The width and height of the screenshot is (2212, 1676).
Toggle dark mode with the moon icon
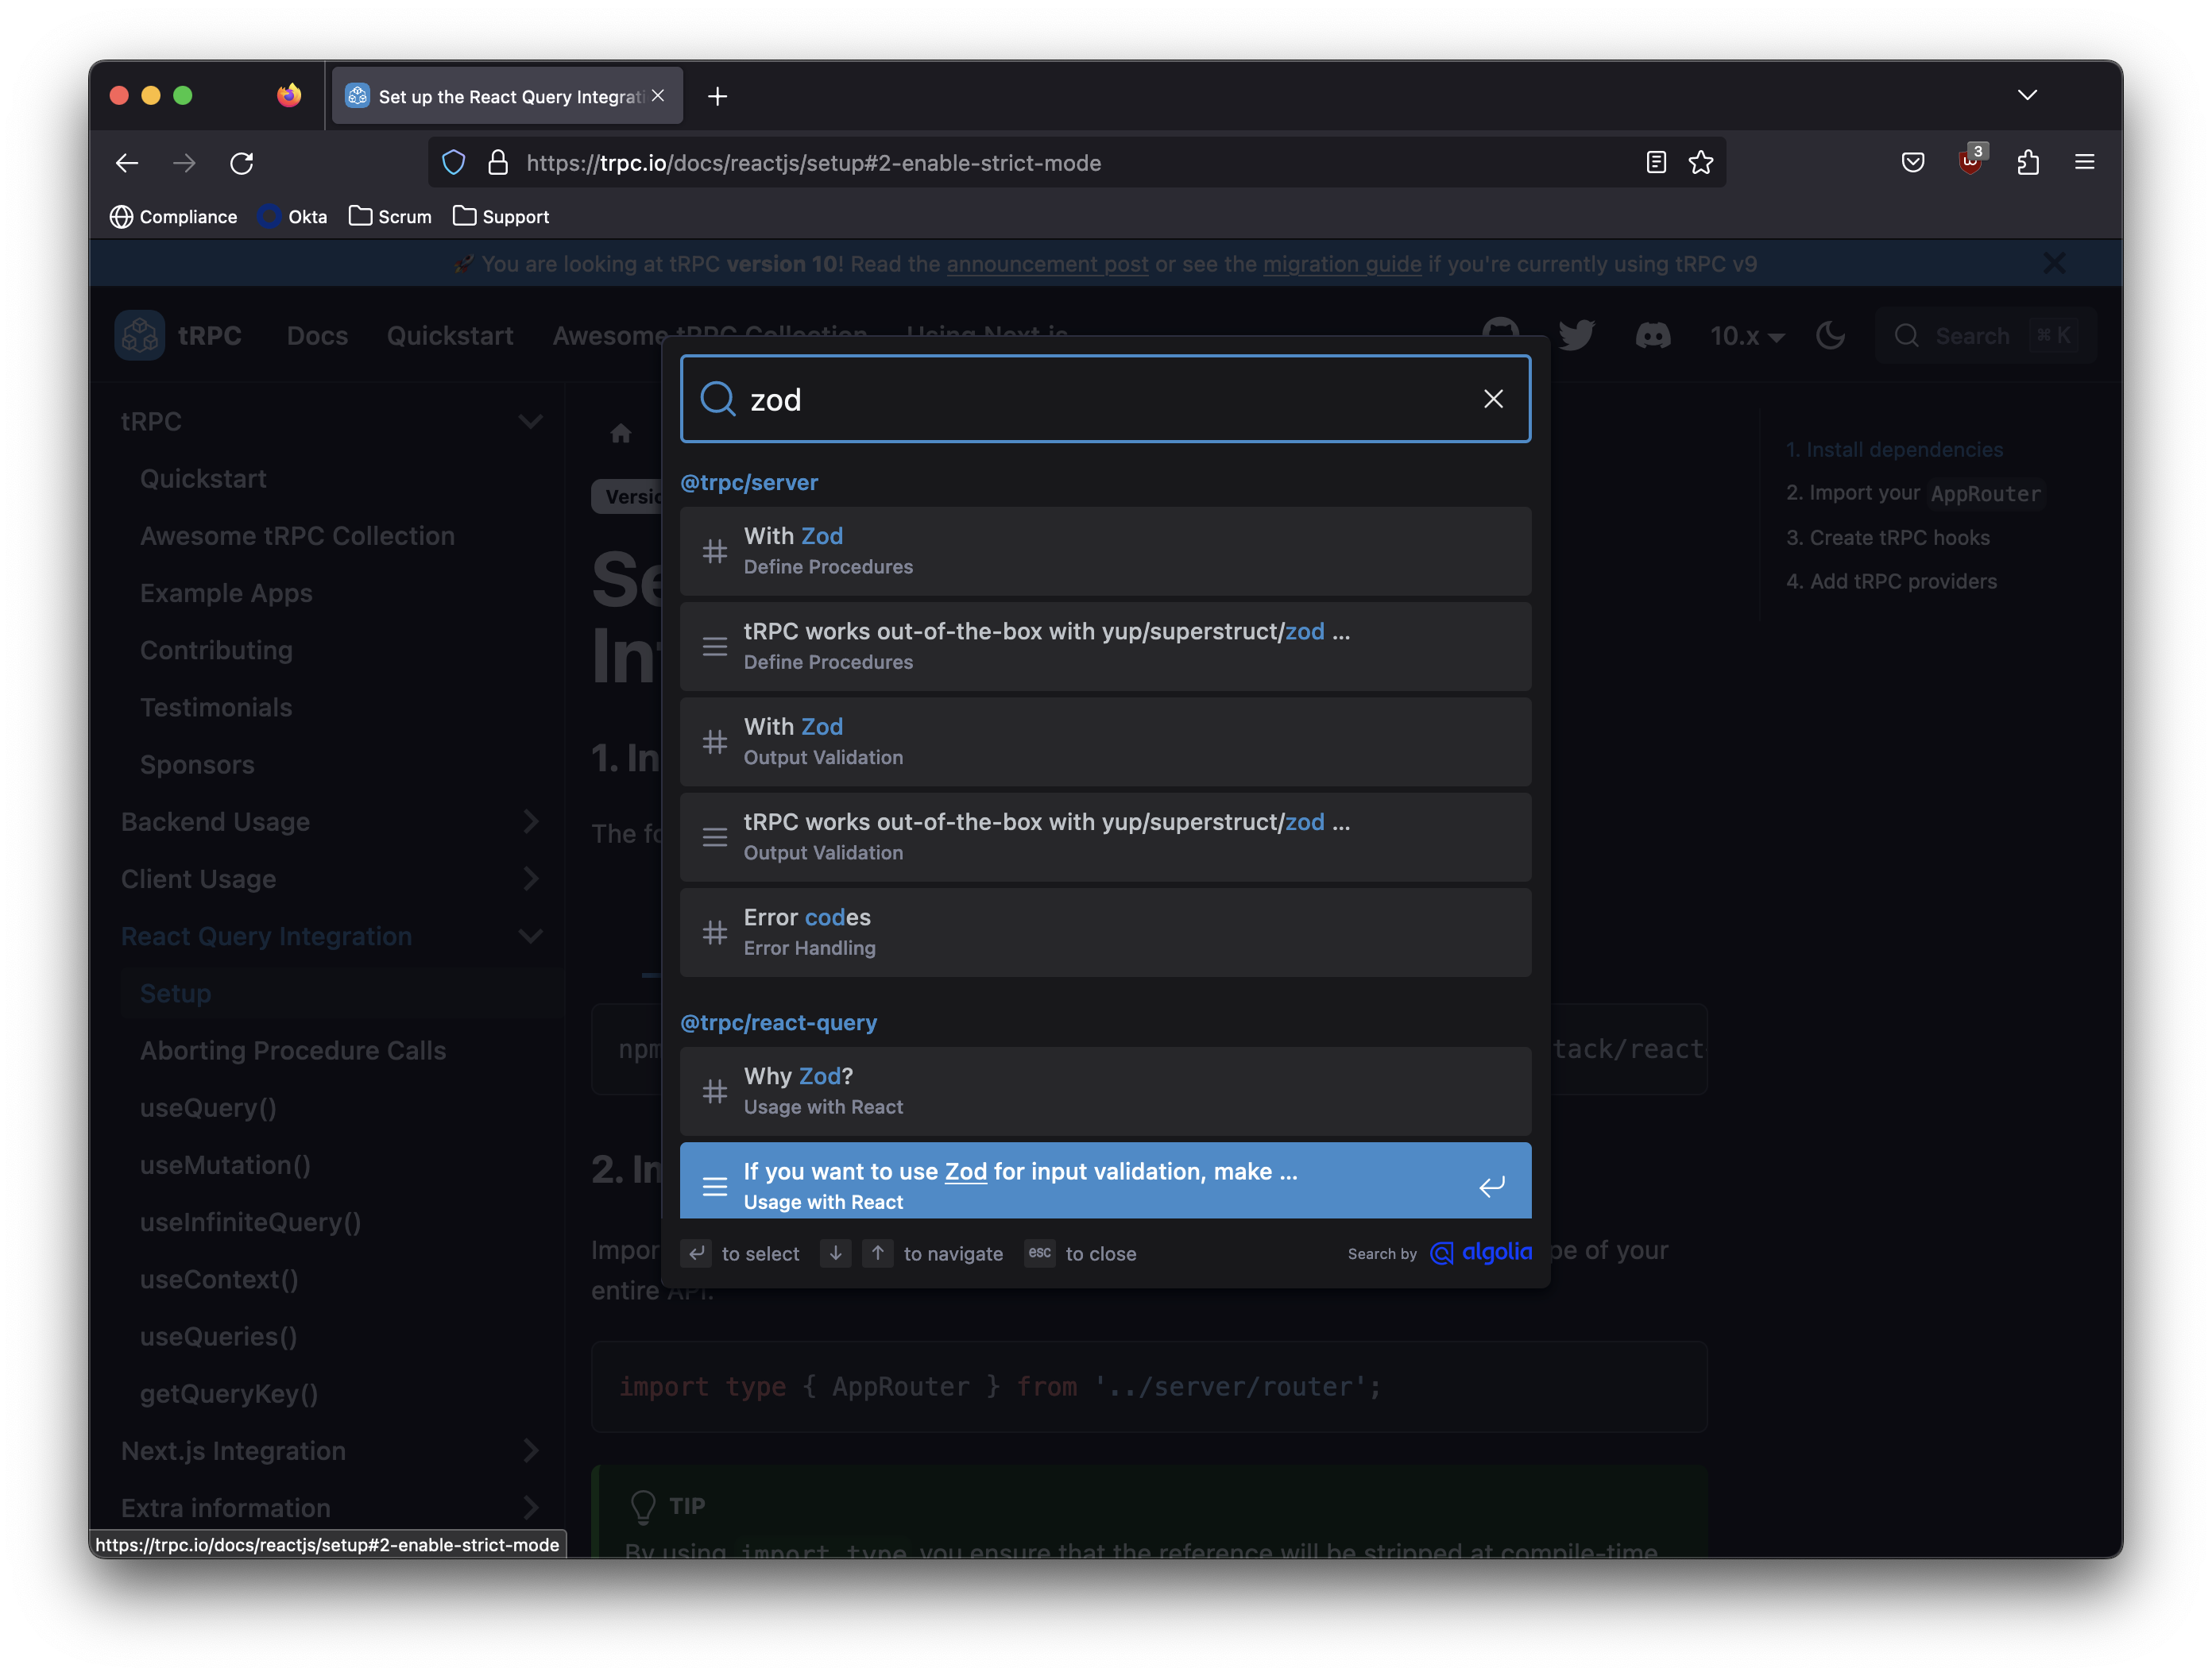[1831, 336]
